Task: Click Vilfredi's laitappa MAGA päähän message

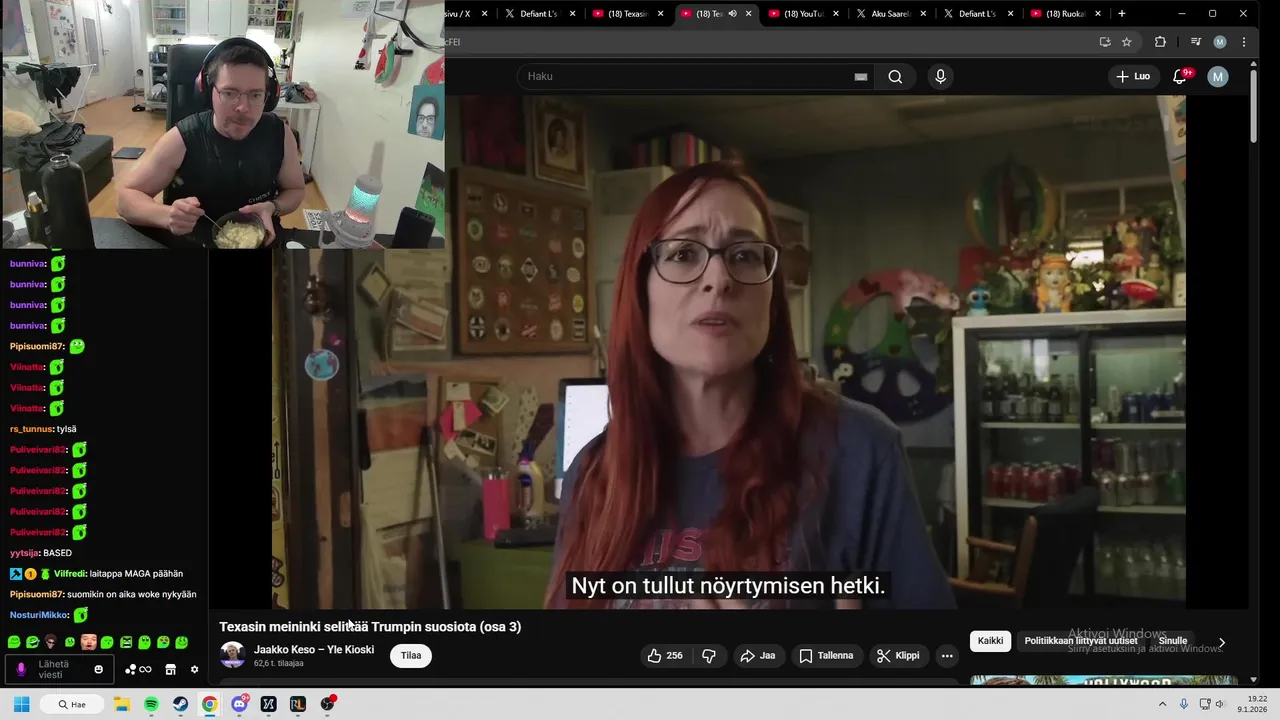Action: coord(96,574)
